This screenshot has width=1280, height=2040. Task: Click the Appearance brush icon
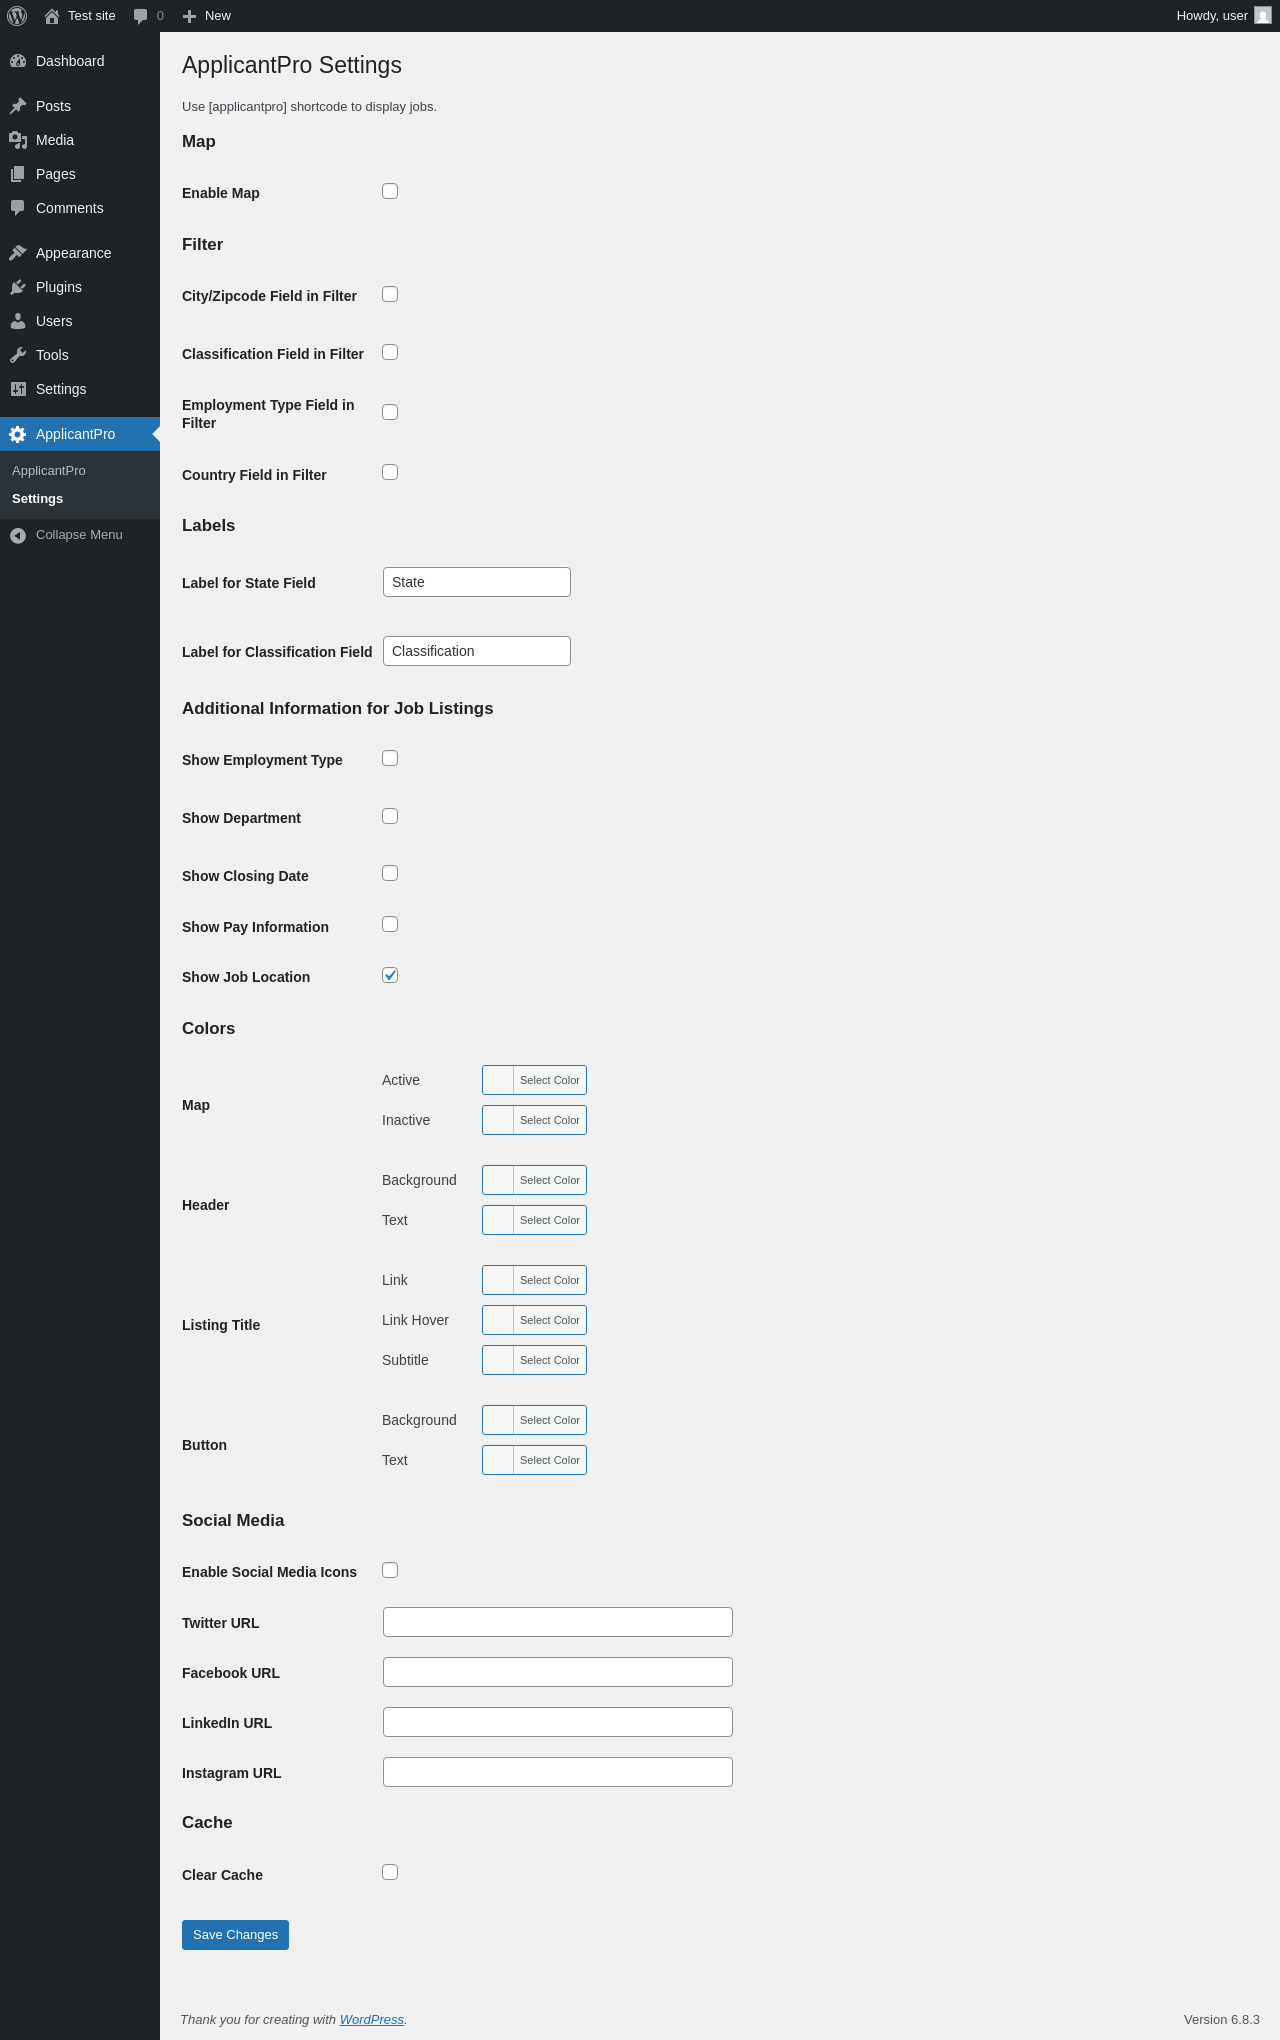(18, 253)
